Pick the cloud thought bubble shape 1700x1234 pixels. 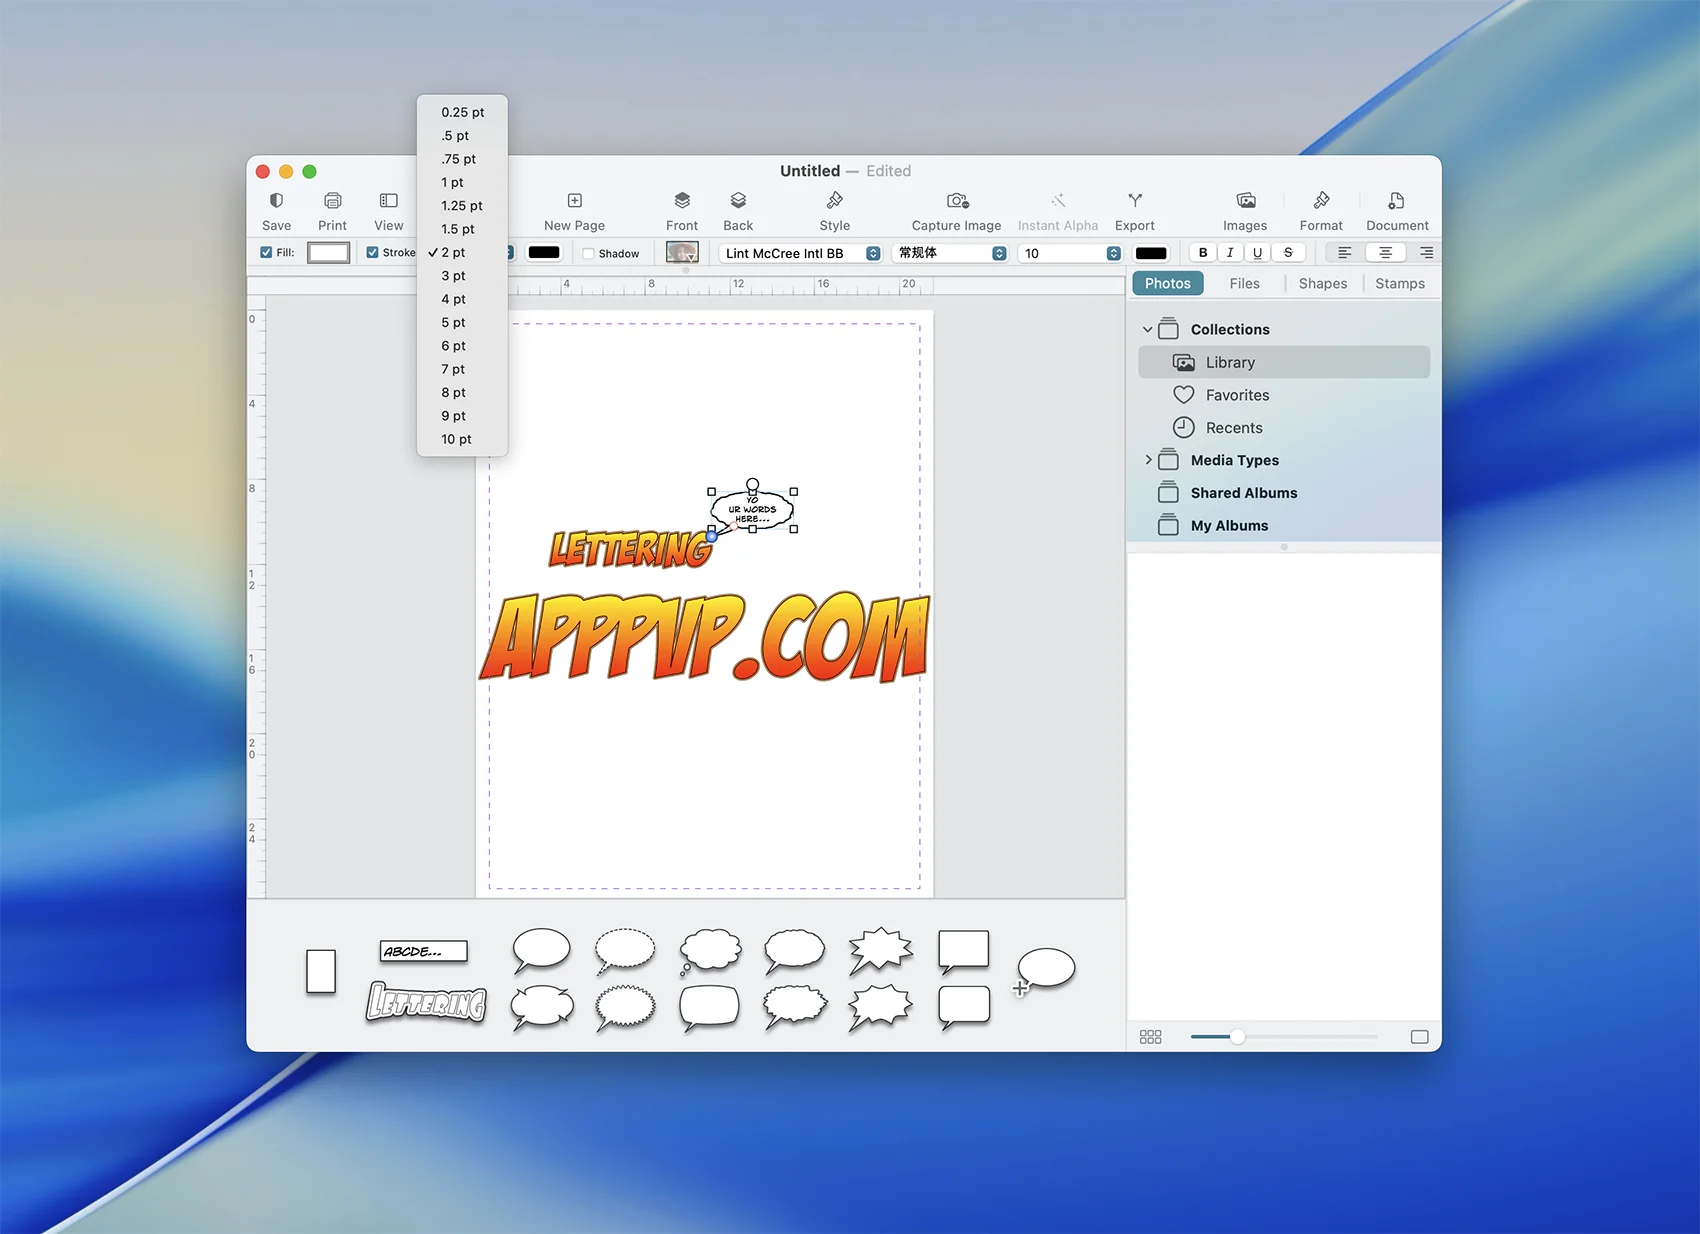(710, 950)
